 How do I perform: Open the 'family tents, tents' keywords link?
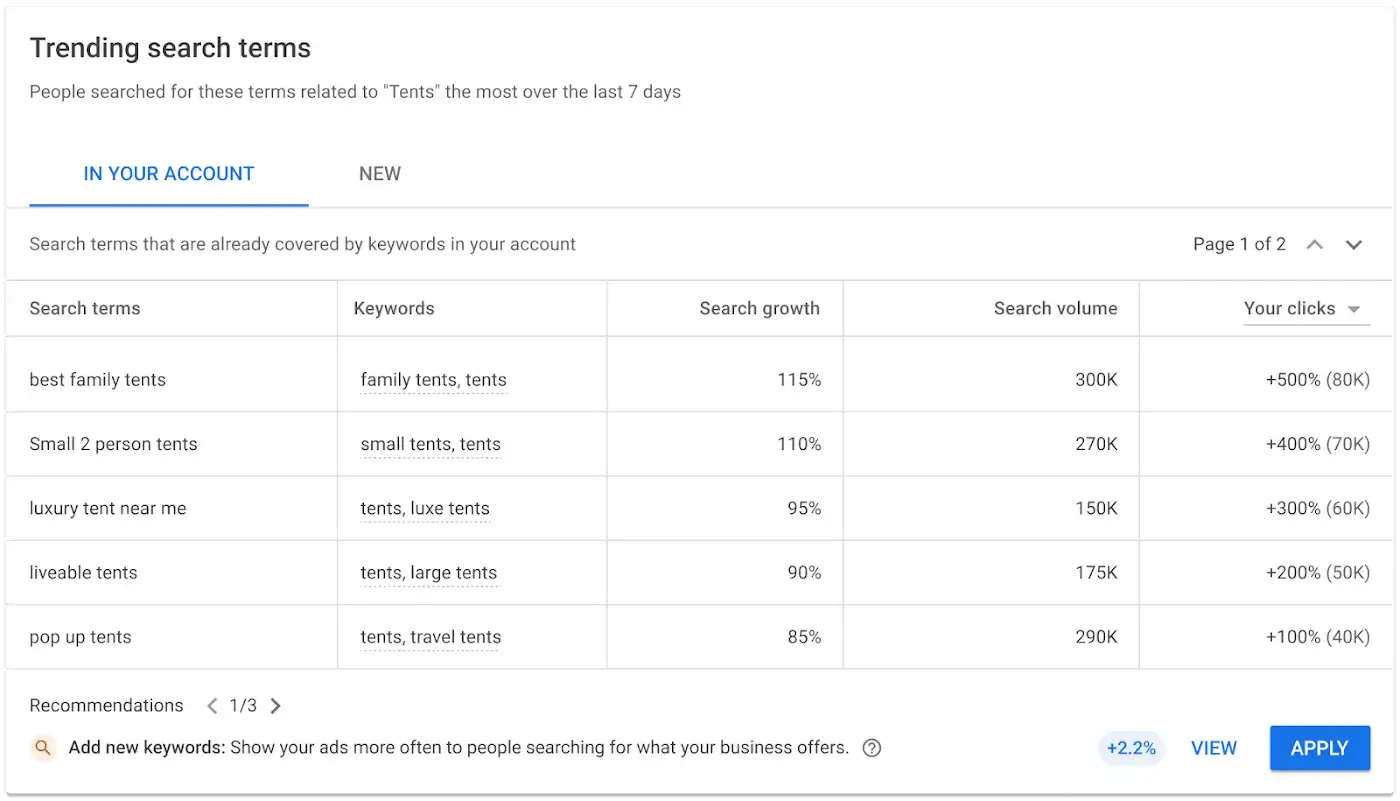pyautogui.click(x=433, y=380)
